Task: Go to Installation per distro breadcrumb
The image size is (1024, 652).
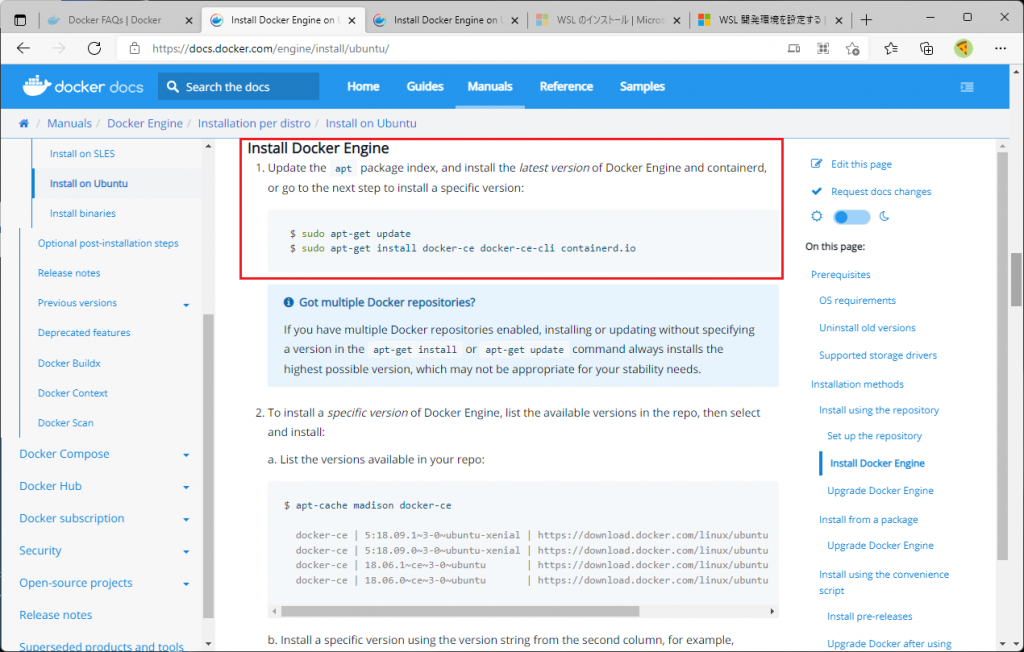Action: tap(254, 123)
